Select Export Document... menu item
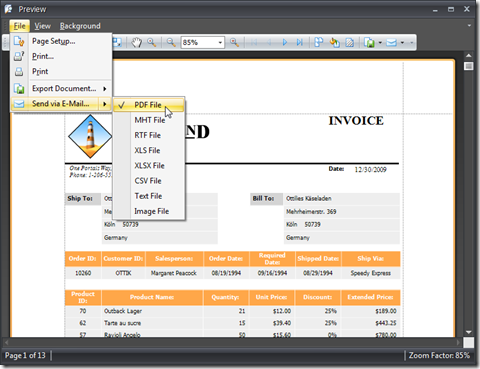The height and width of the screenshot is (369, 480). 61,88
